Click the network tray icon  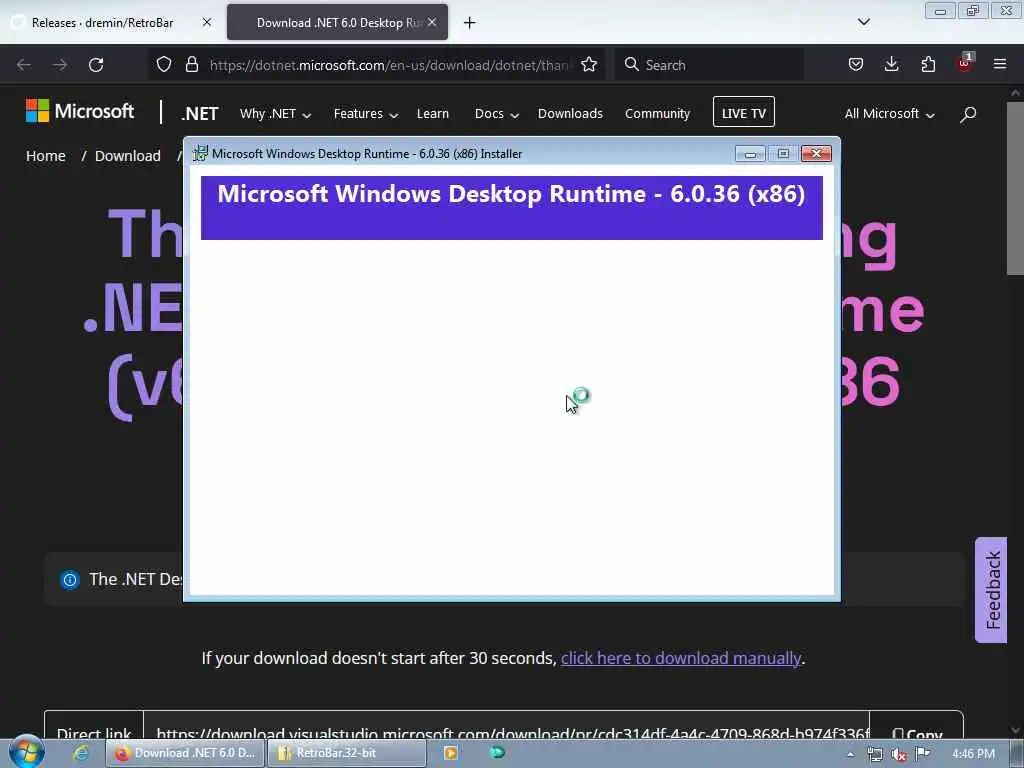pos(874,754)
